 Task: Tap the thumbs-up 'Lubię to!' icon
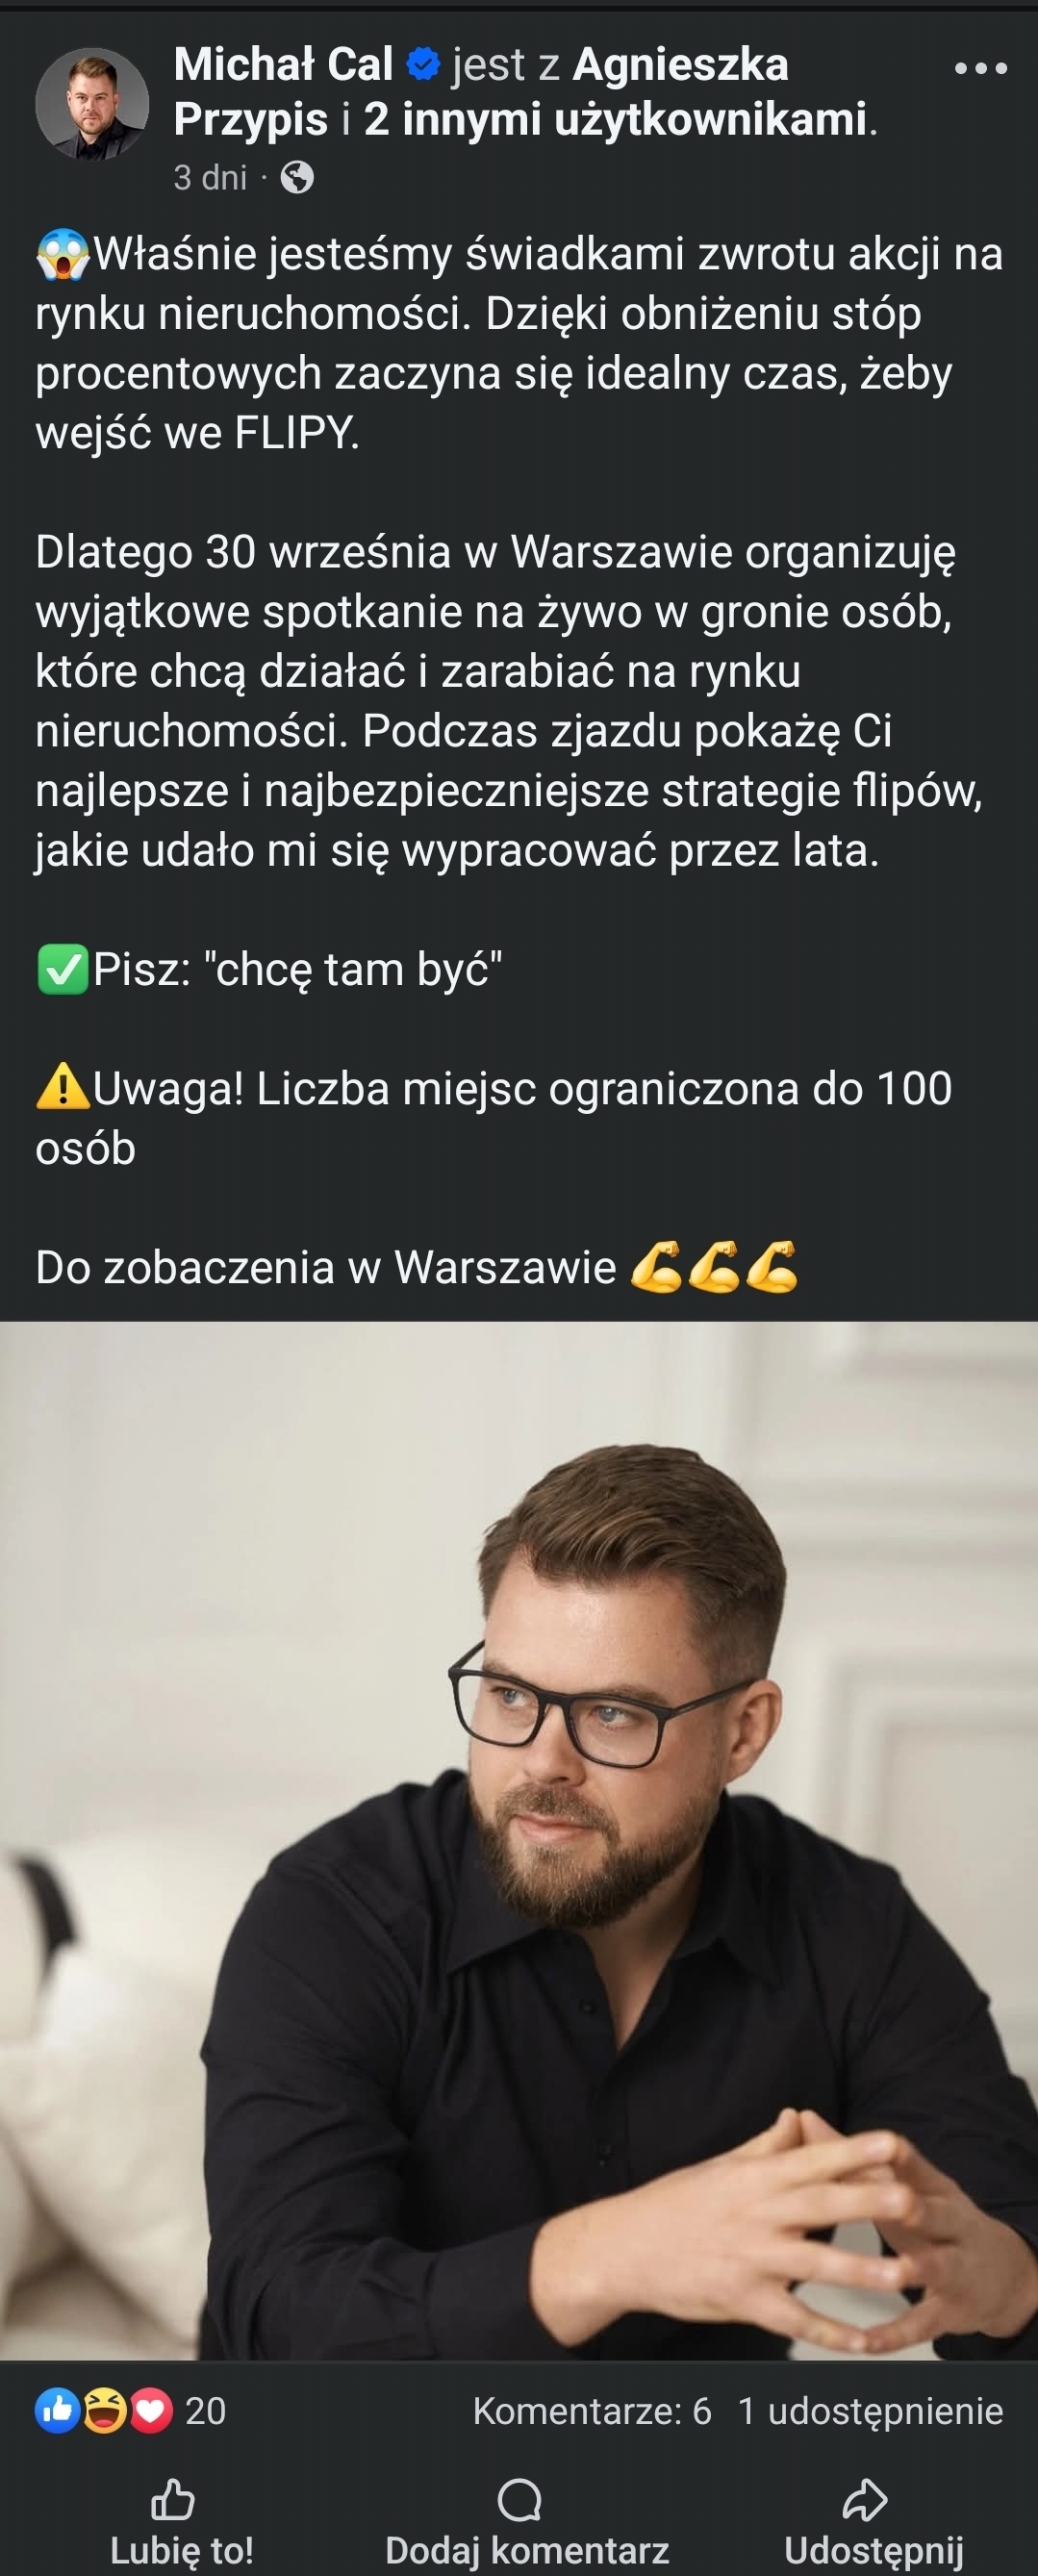click(x=173, y=2499)
